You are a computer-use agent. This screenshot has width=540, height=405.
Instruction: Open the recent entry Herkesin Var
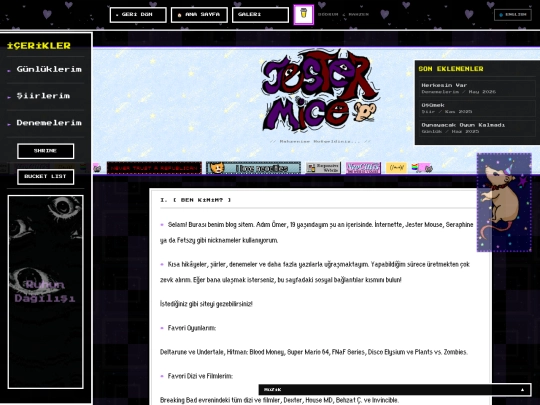(477, 88)
